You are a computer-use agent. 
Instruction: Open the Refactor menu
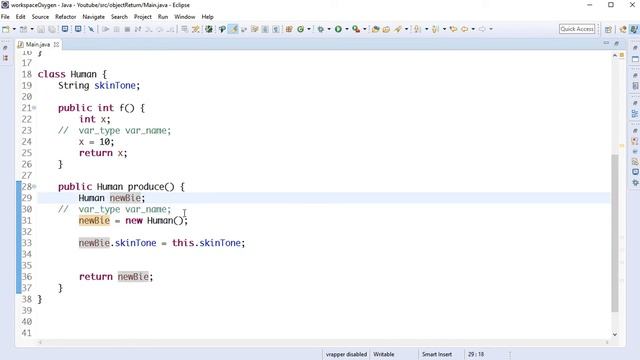(66, 17)
